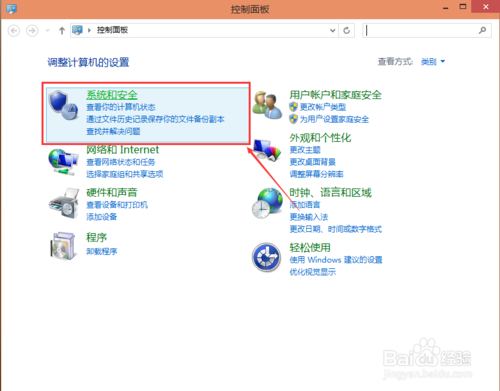Open 用户帐户和家庭安全 people icon
The image size is (500, 391).
tap(267, 105)
